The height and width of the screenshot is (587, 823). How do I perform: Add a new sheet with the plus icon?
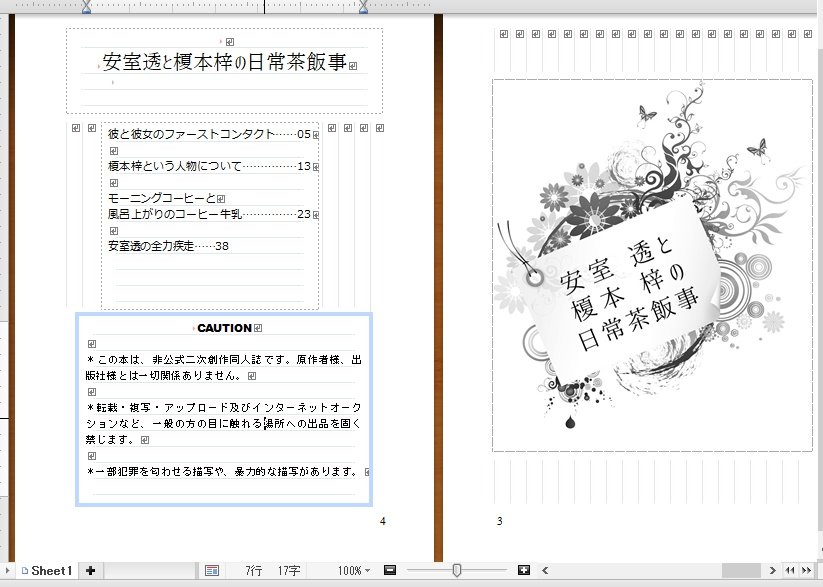[x=90, y=570]
